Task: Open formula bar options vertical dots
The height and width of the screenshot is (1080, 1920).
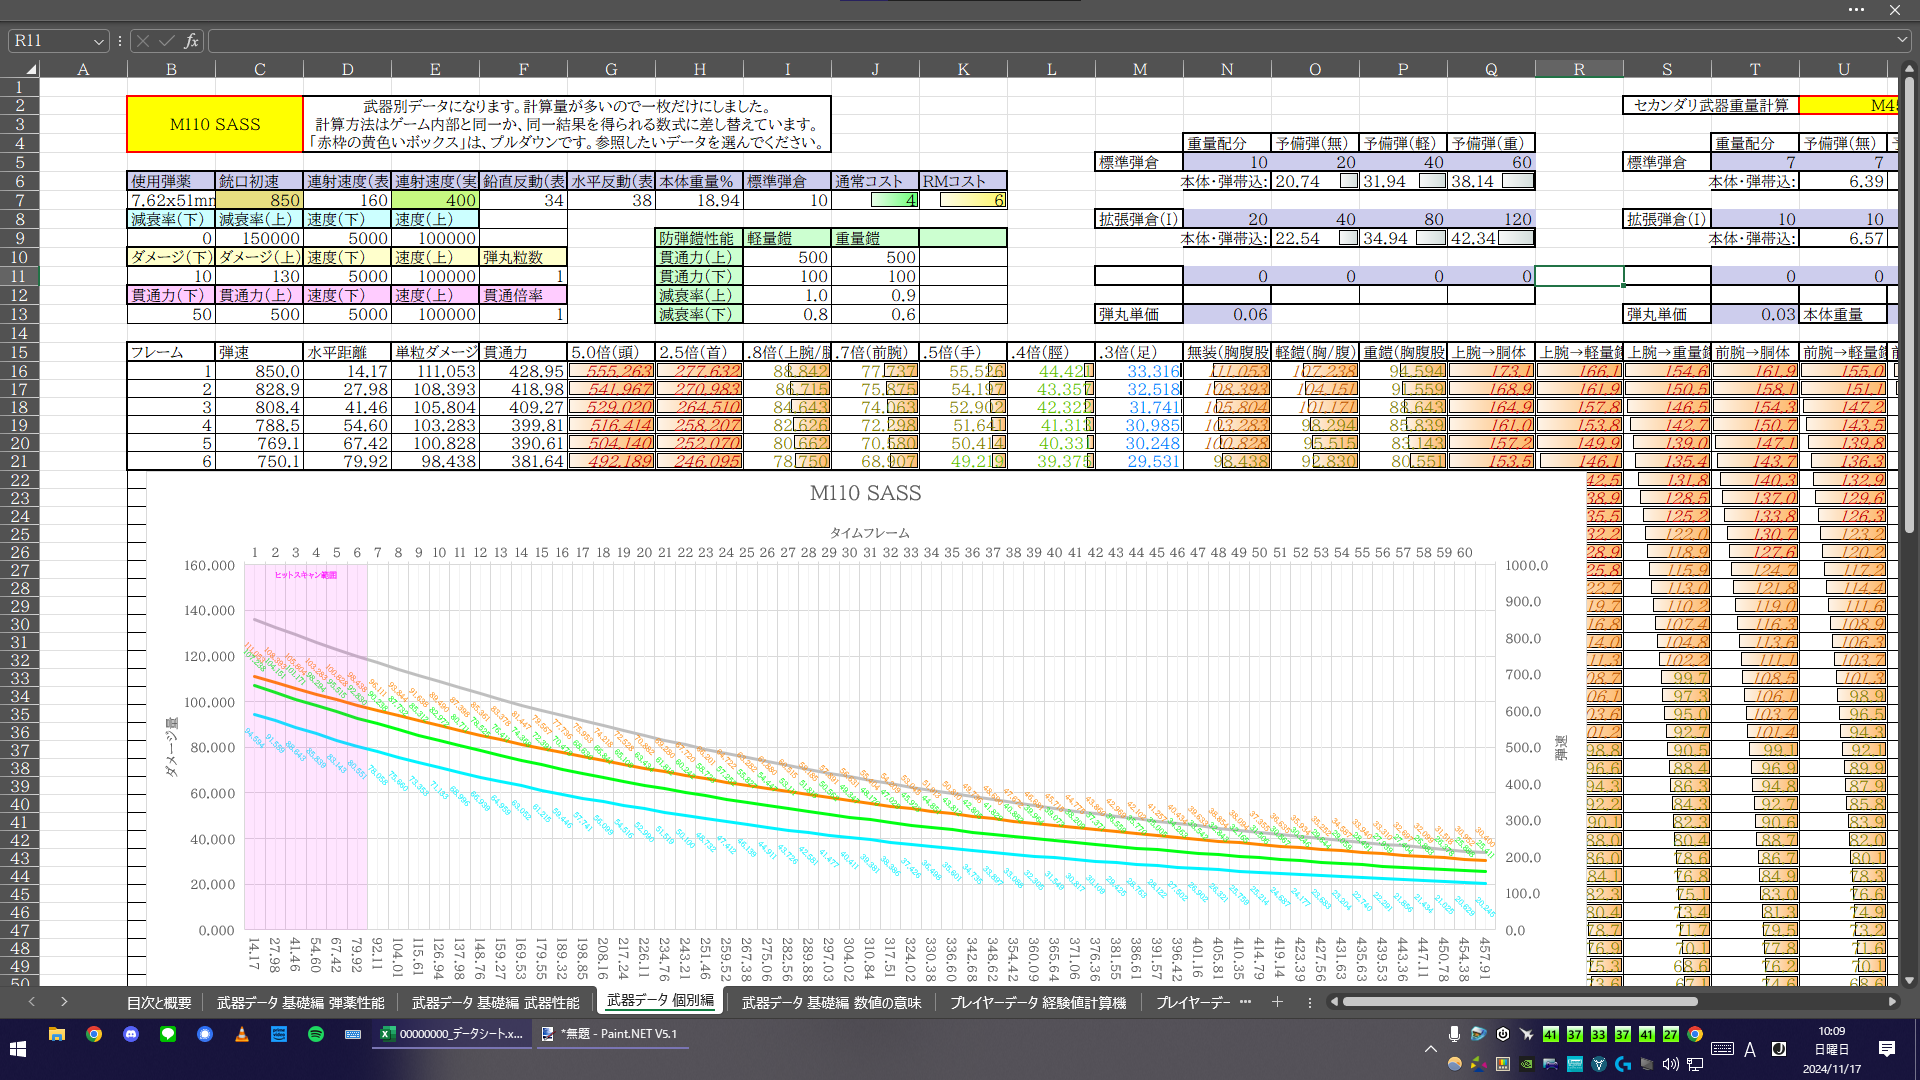Action: click(120, 41)
